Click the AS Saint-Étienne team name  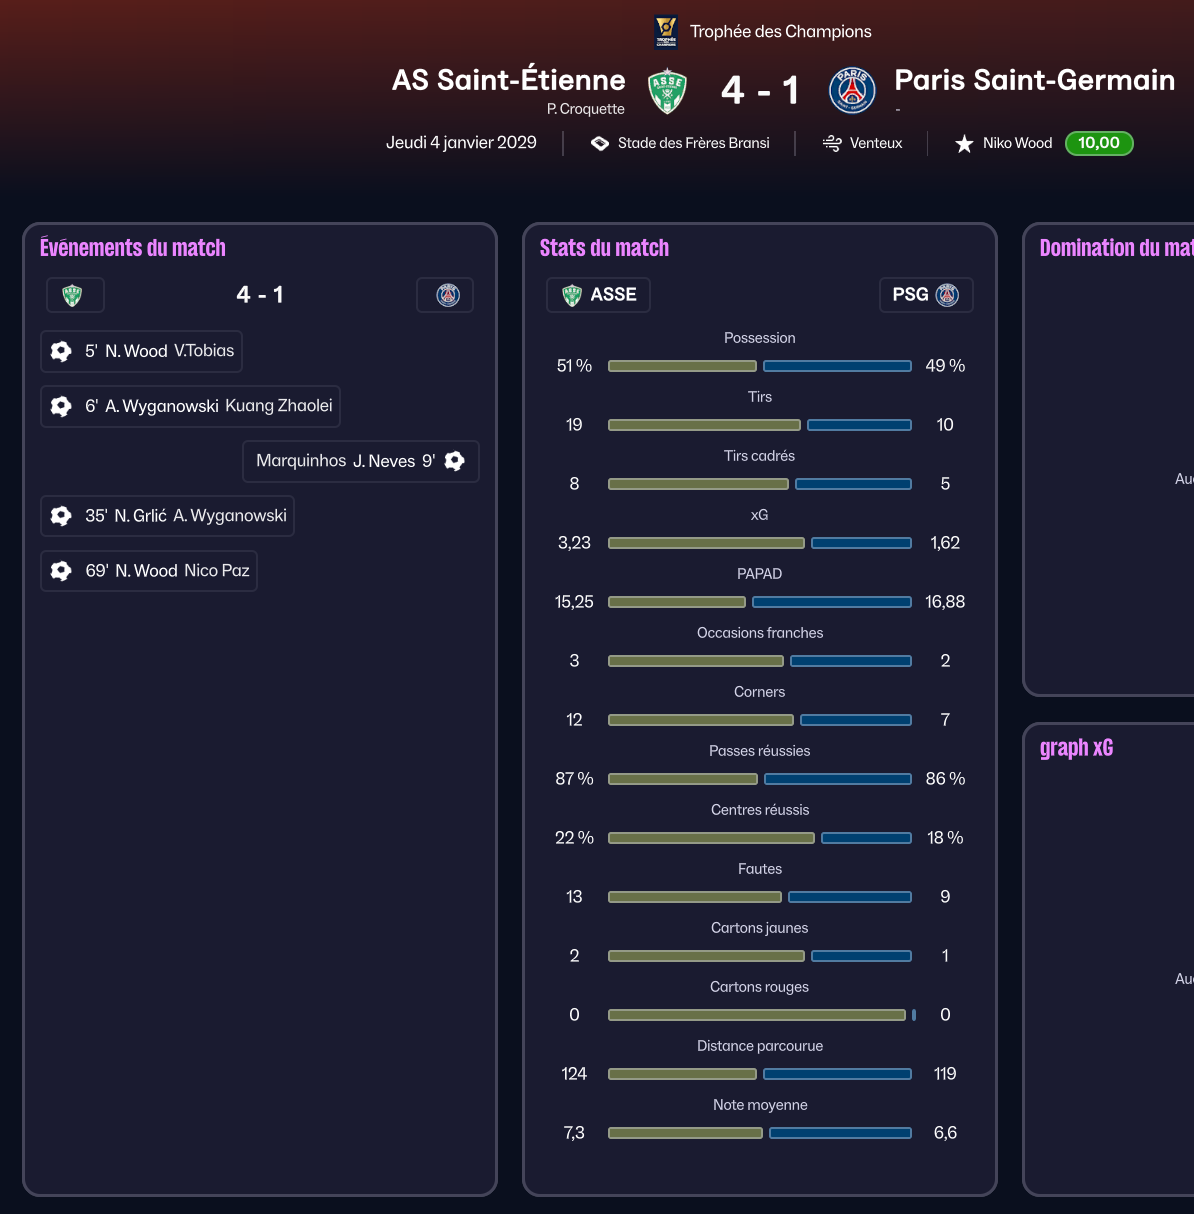pos(508,80)
